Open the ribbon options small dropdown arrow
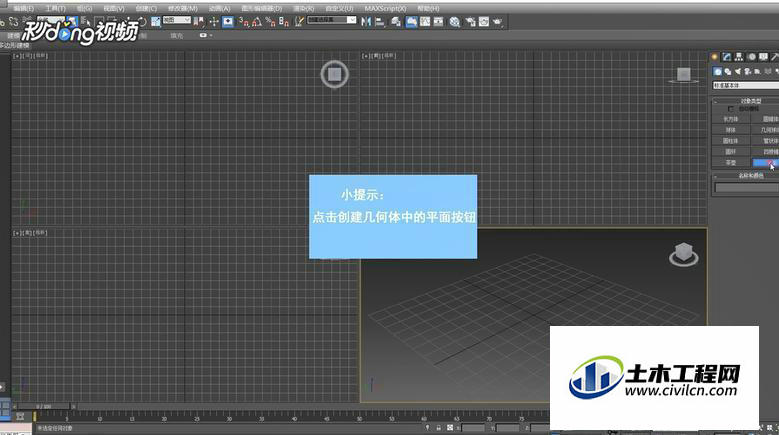The height and width of the screenshot is (435, 779). click(x=211, y=35)
